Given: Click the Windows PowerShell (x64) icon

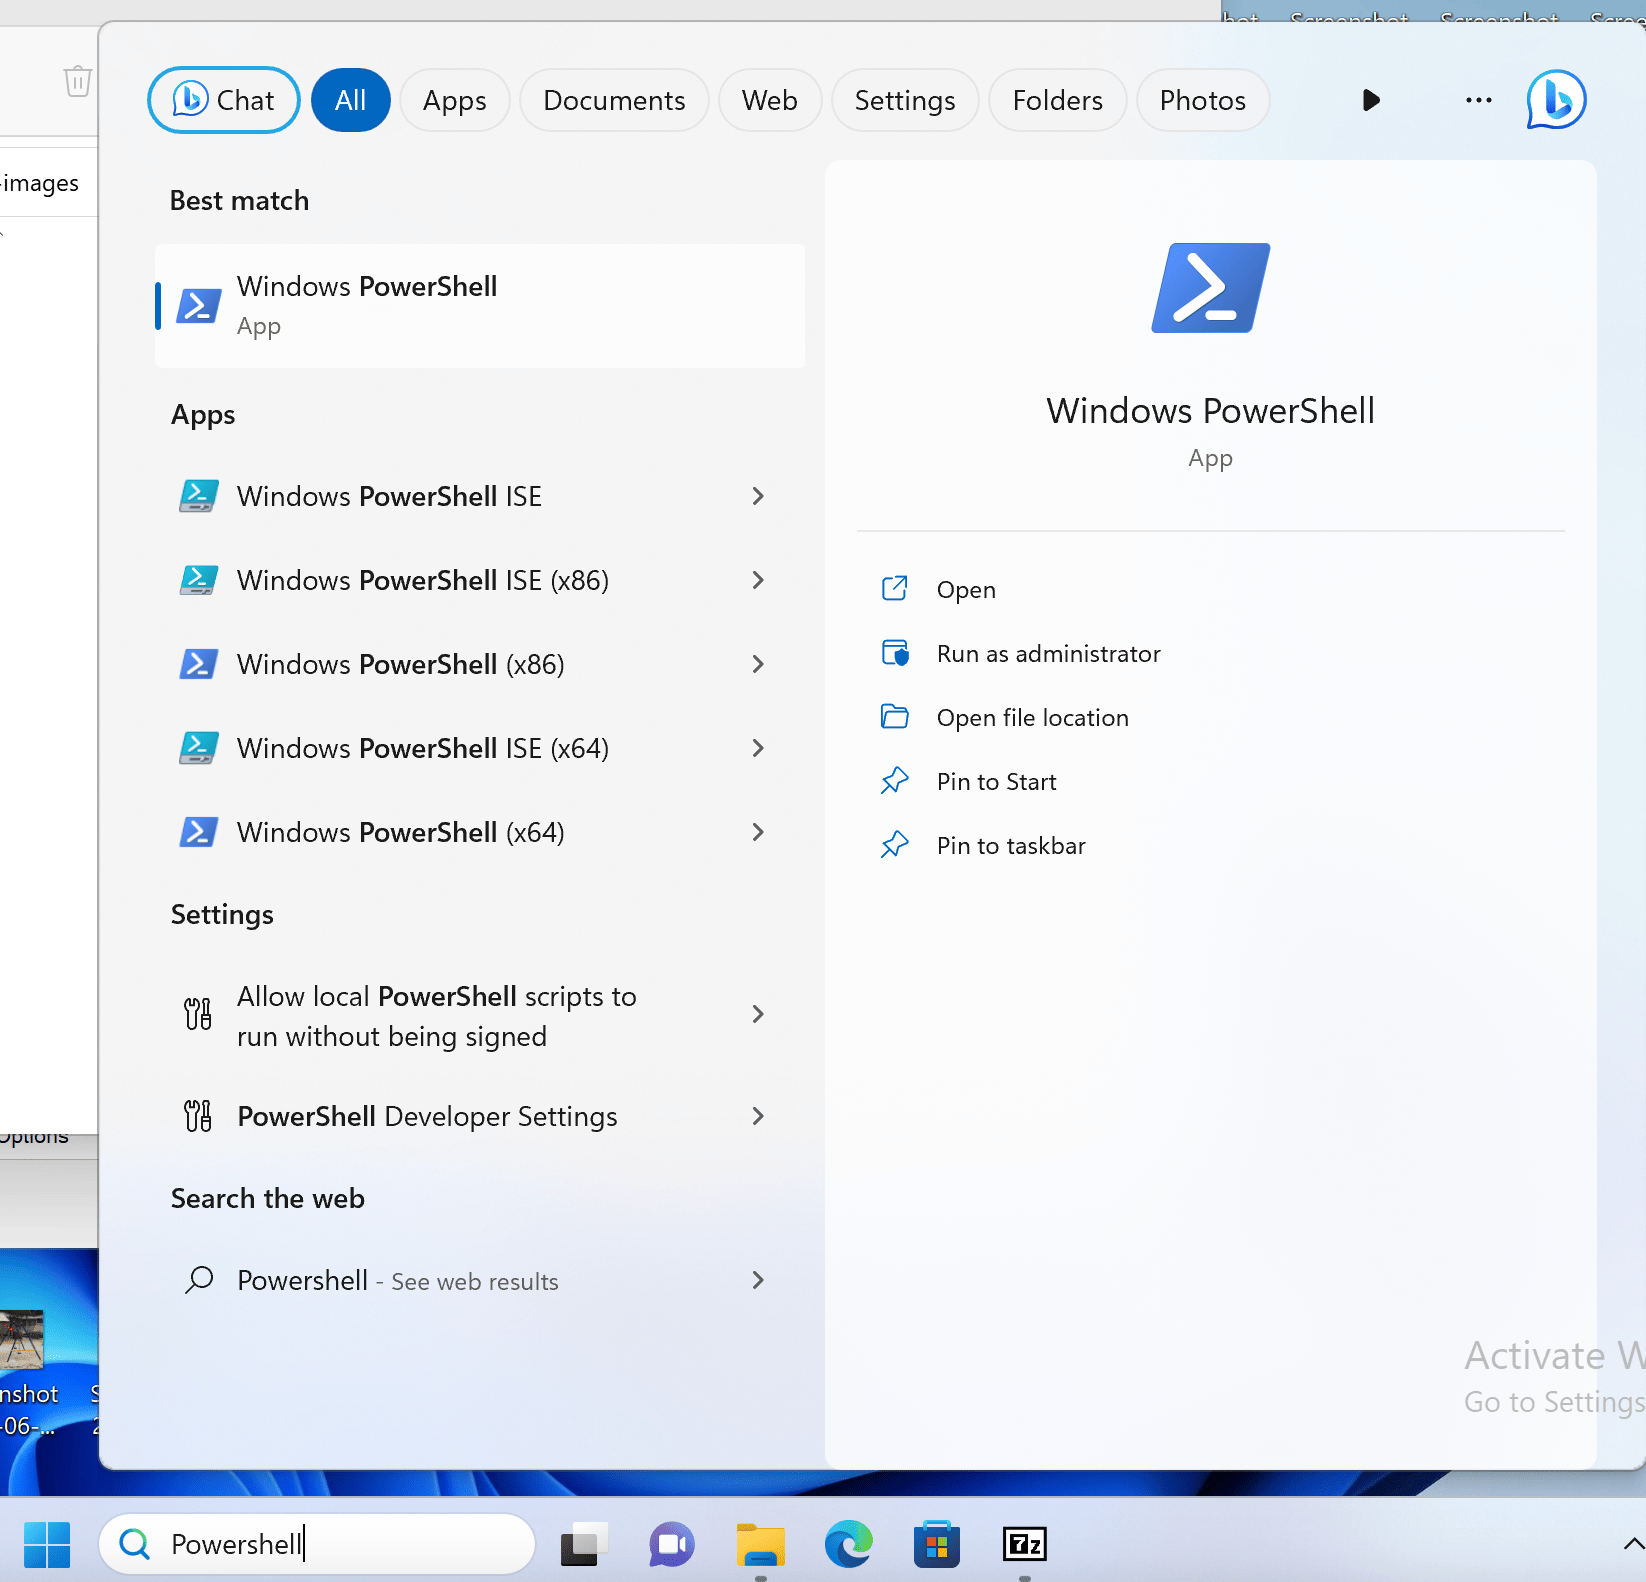Looking at the screenshot, I should [x=198, y=832].
